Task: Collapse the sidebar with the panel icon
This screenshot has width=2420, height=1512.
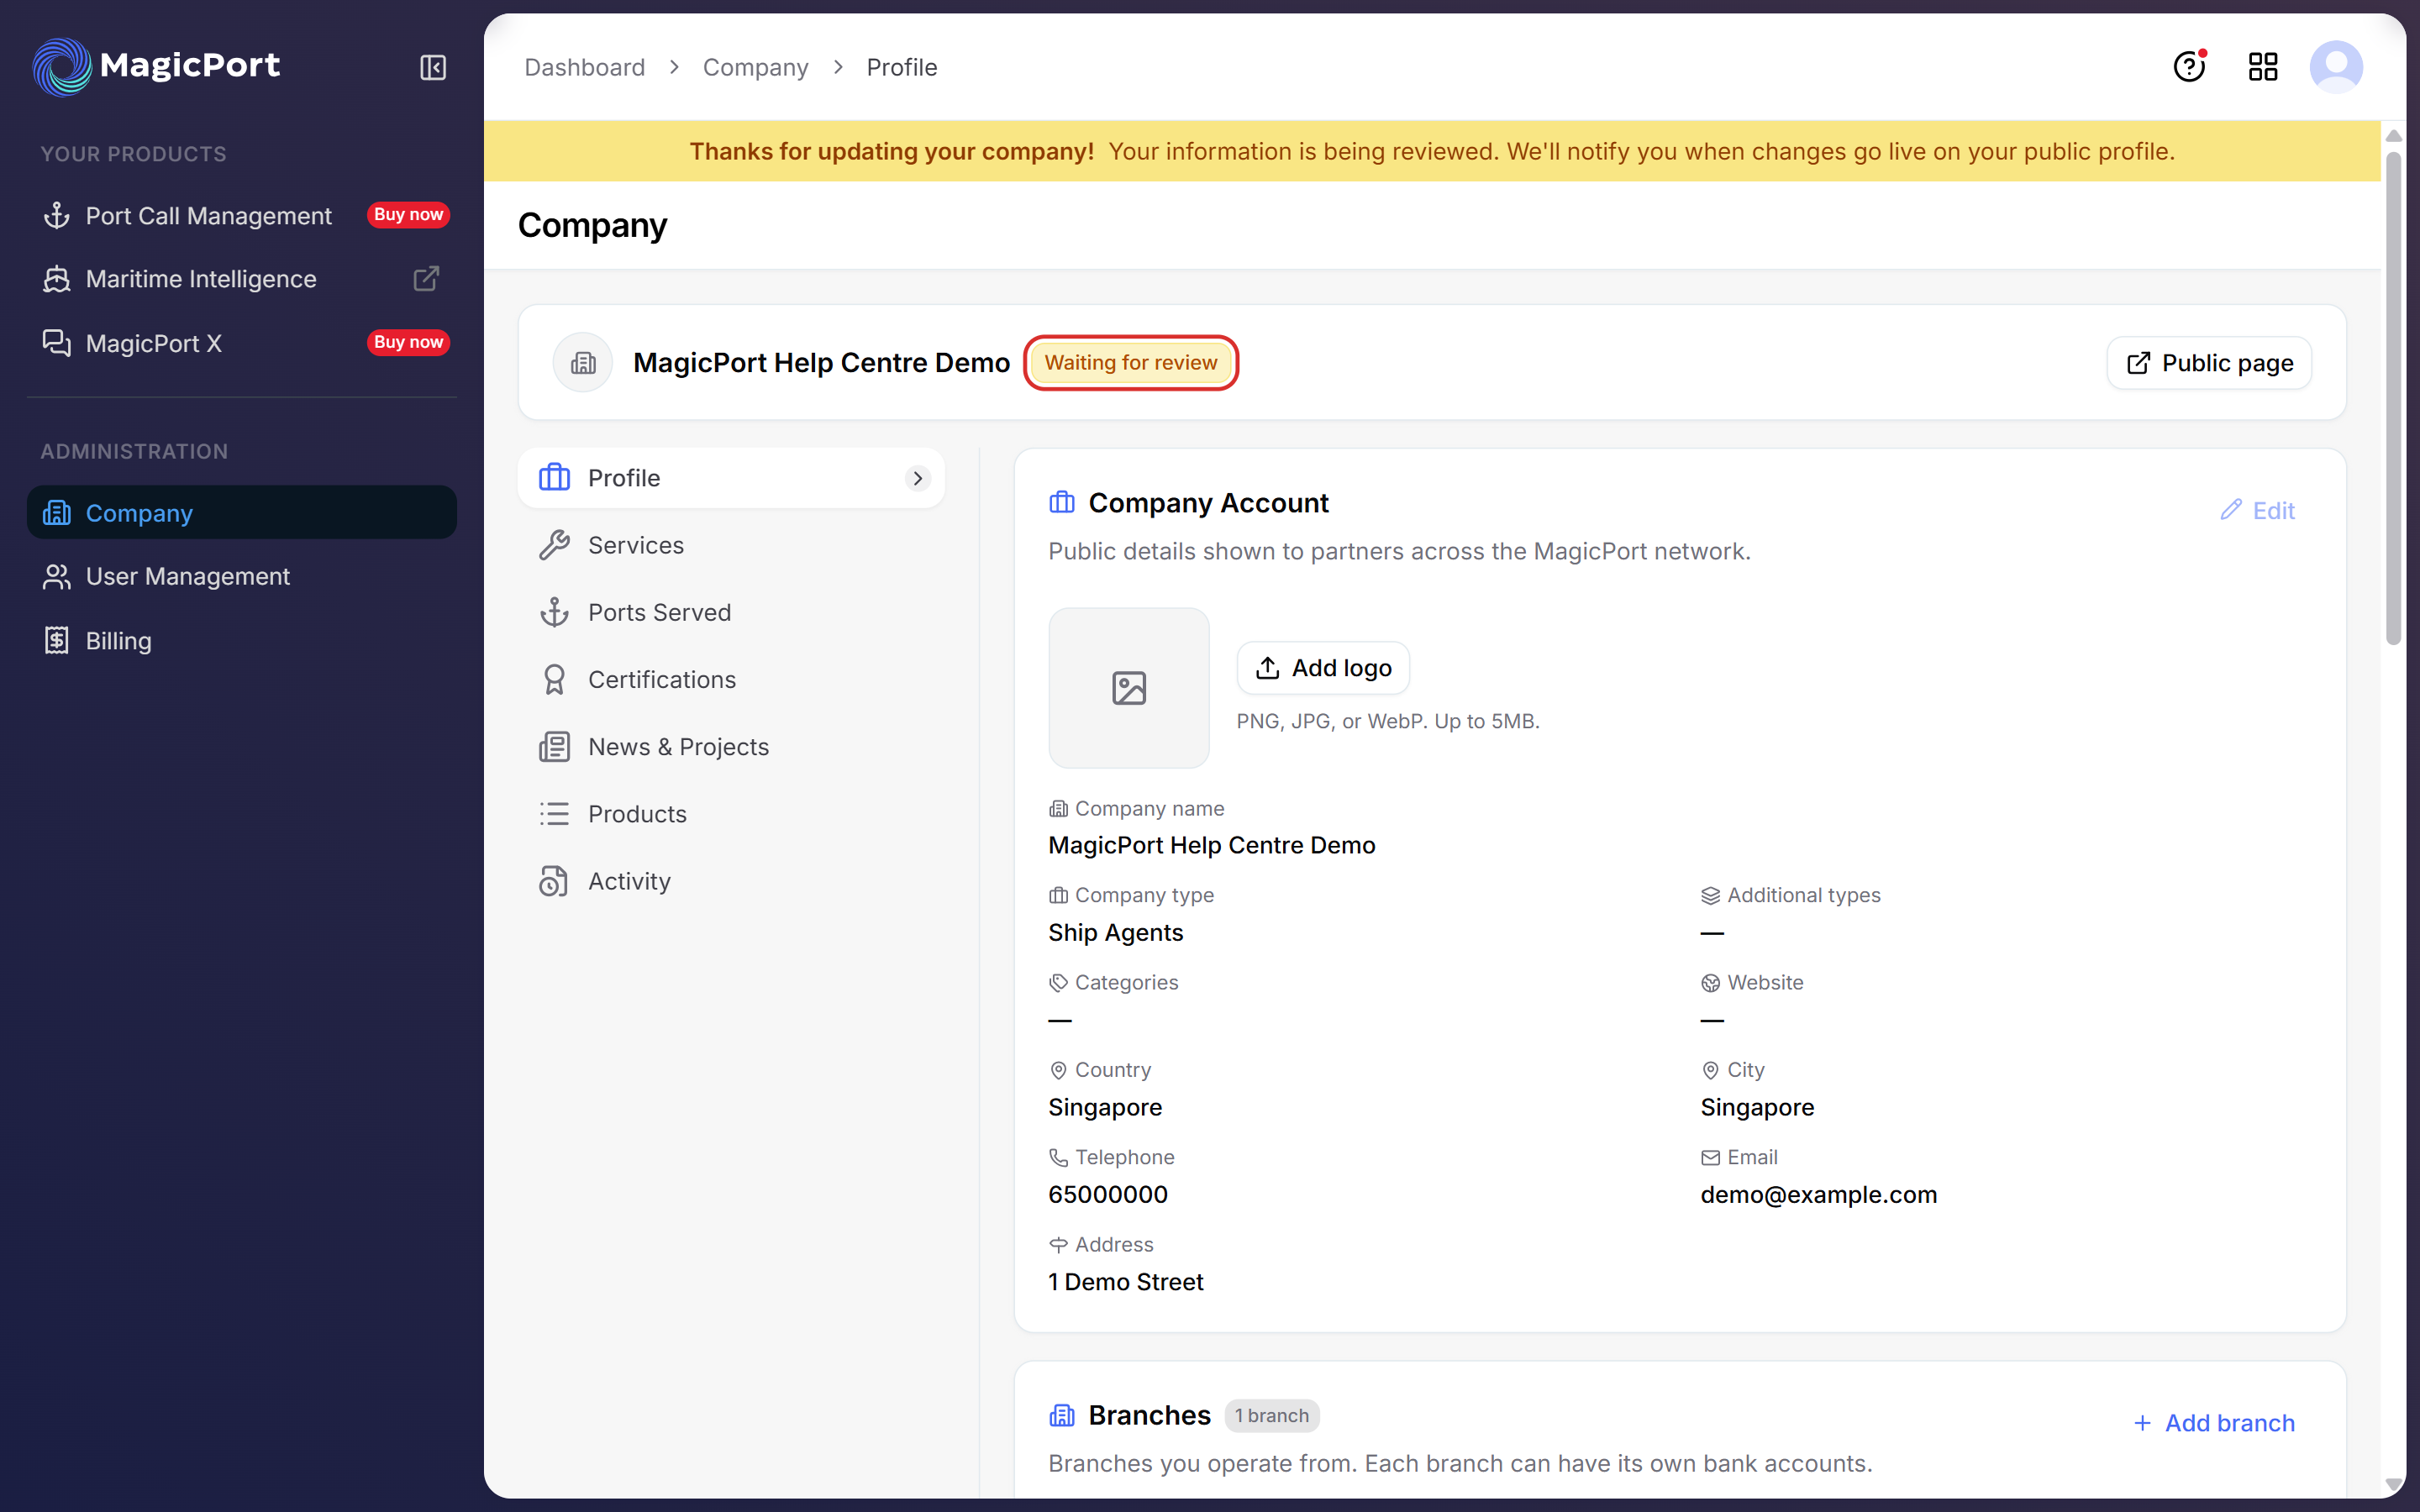Action: [433, 67]
